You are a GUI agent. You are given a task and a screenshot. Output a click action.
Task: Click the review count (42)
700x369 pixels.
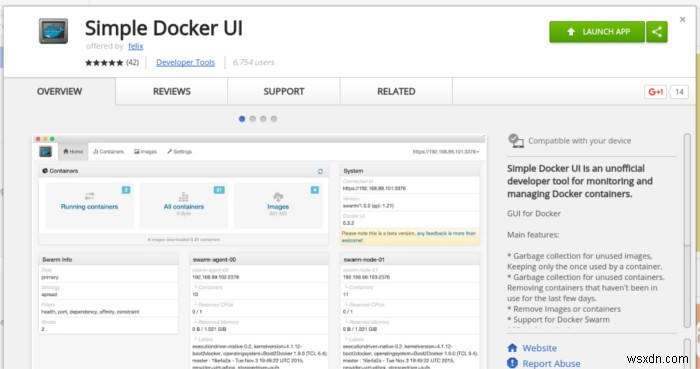click(132, 62)
